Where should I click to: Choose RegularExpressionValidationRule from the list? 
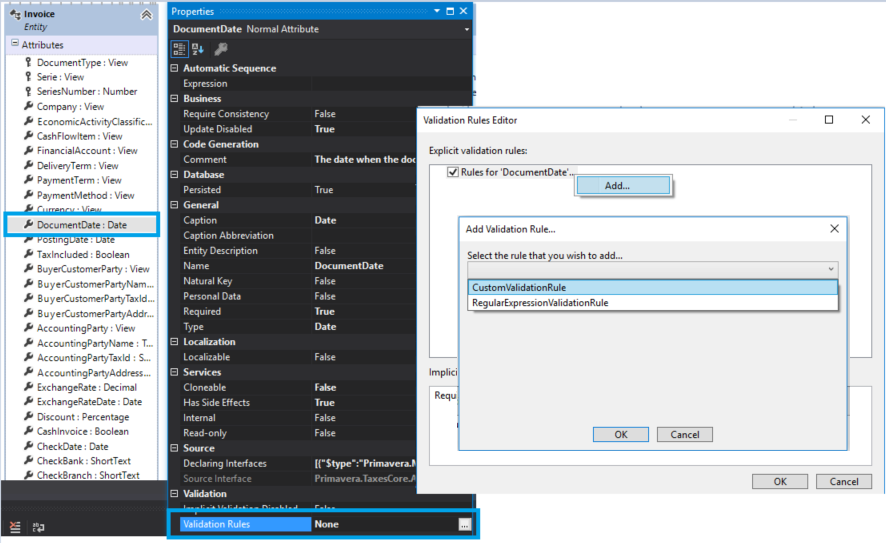tap(653, 303)
